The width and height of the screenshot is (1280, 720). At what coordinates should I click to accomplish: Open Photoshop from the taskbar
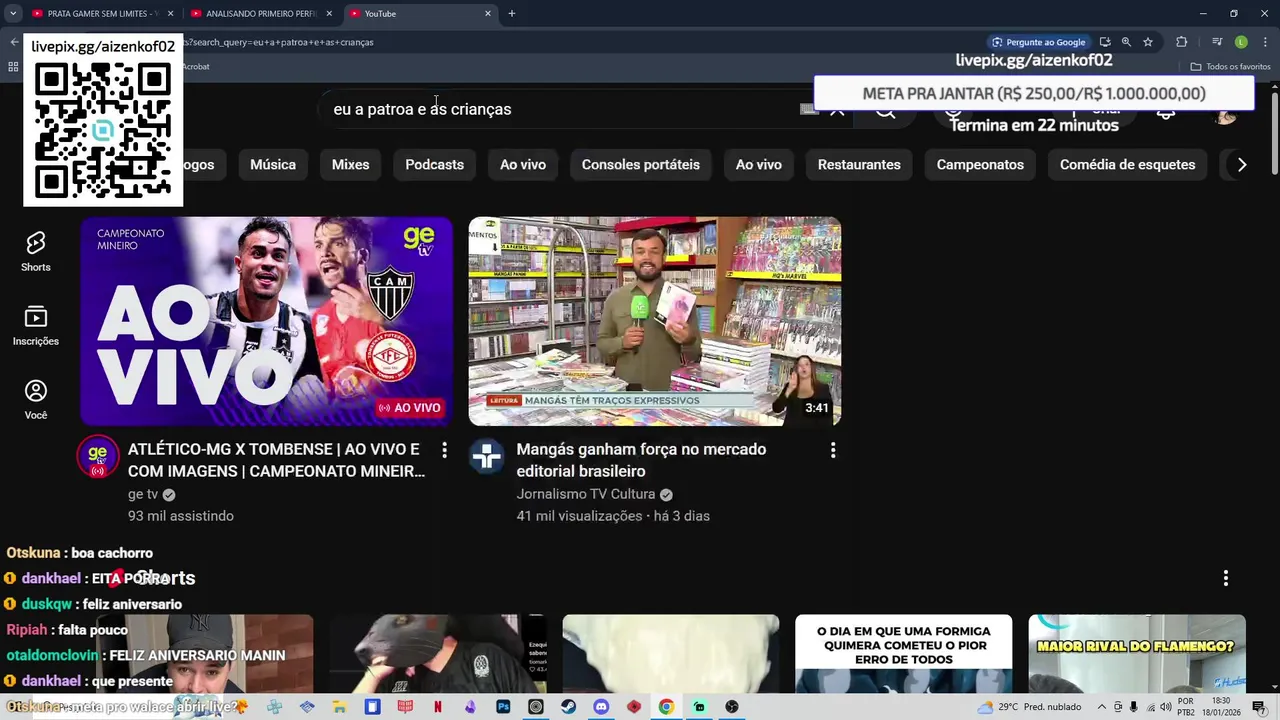pyautogui.click(x=503, y=707)
